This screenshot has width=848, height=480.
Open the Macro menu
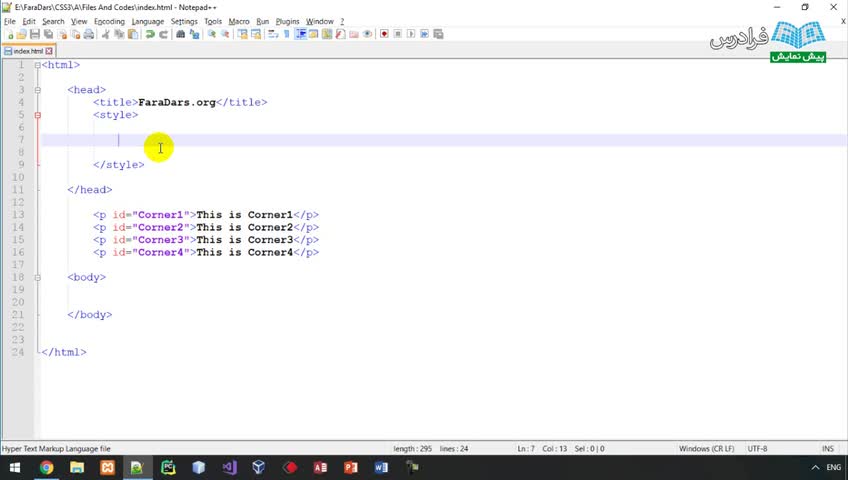click(x=238, y=21)
